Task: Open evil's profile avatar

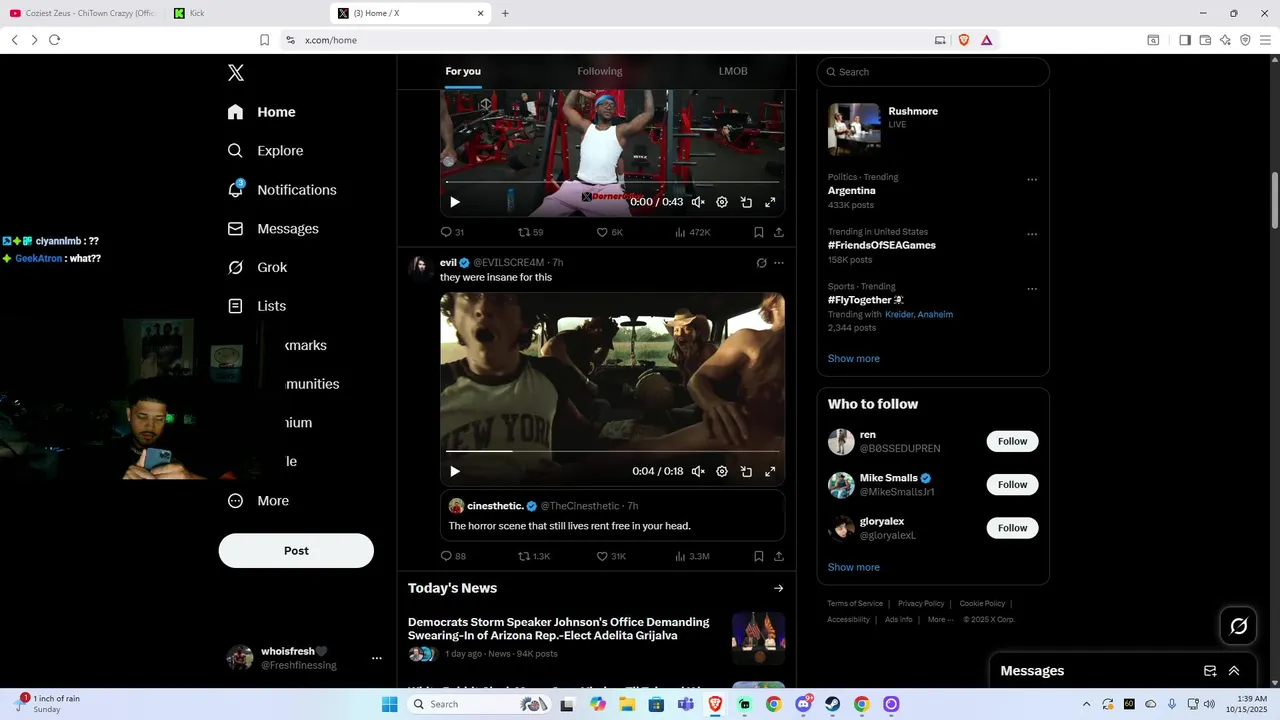Action: [420, 267]
